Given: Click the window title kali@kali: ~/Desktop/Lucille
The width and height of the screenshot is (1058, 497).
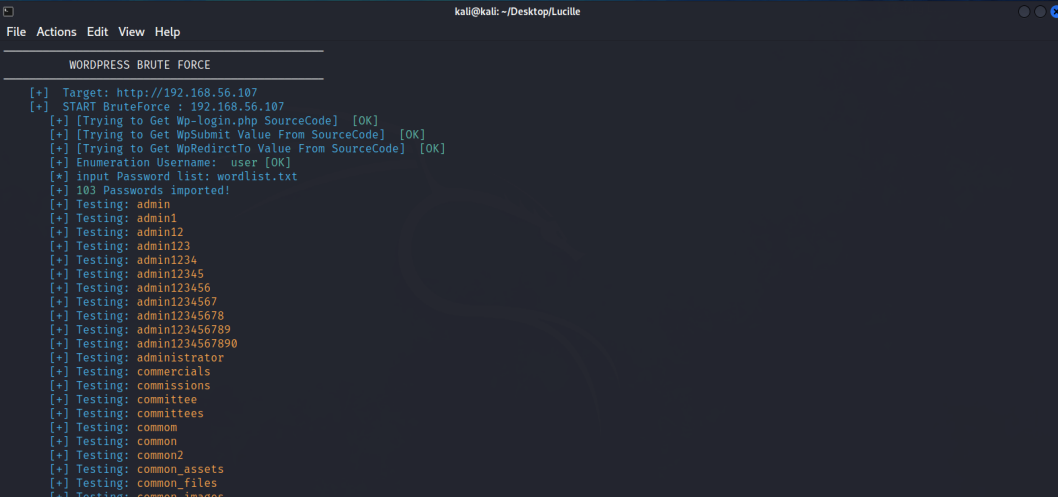Looking at the screenshot, I should click(518, 11).
